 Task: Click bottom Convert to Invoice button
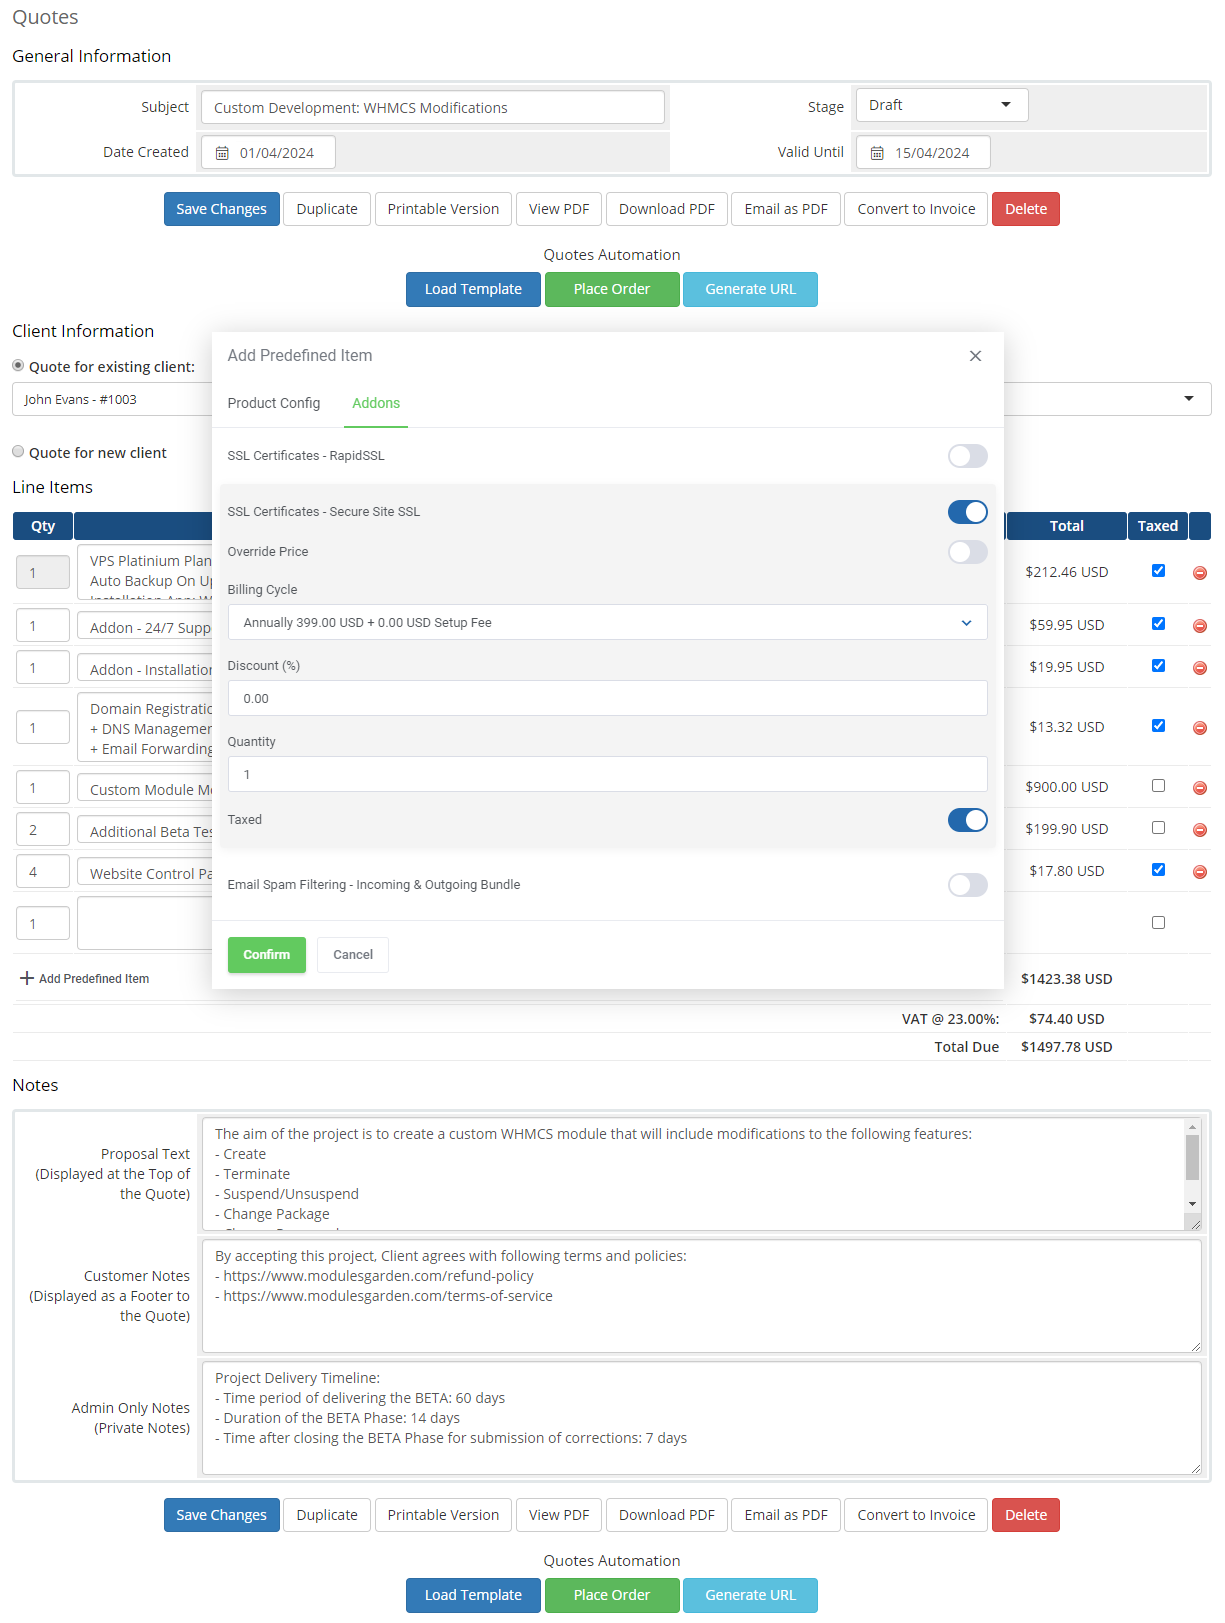[x=916, y=1515]
